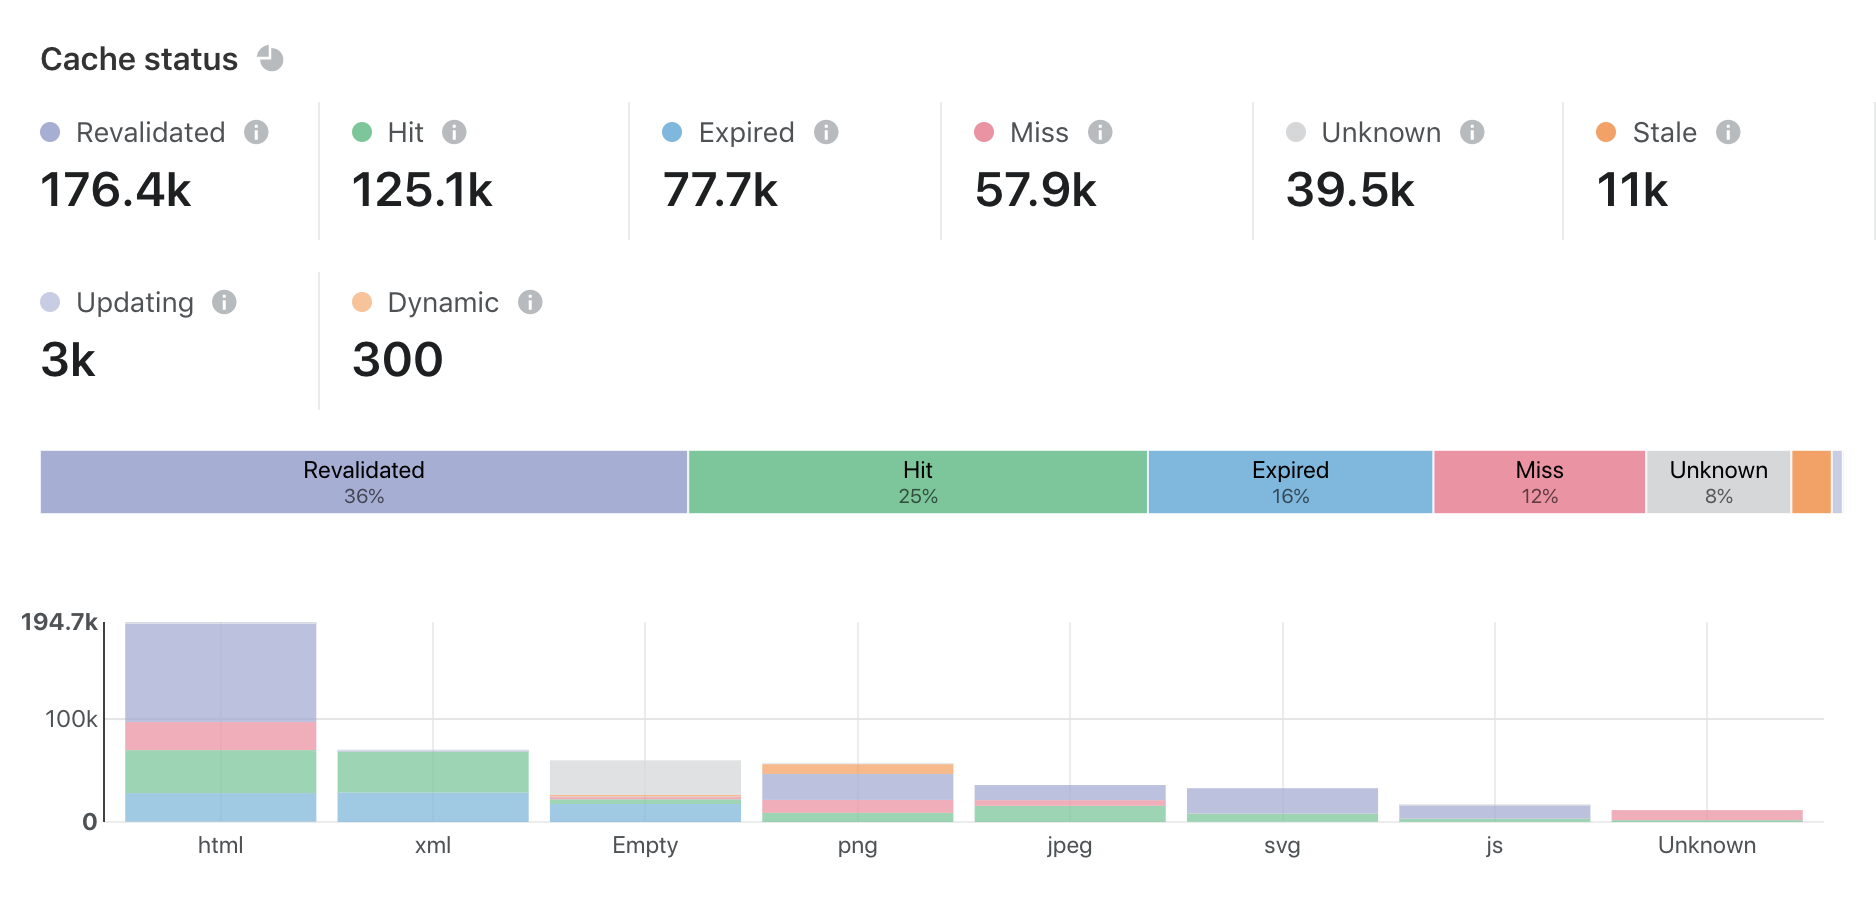The width and height of the screenshot is (1876, 902).
Task: Open the Expired info tooltip icon
Action: tap(826, 132)
